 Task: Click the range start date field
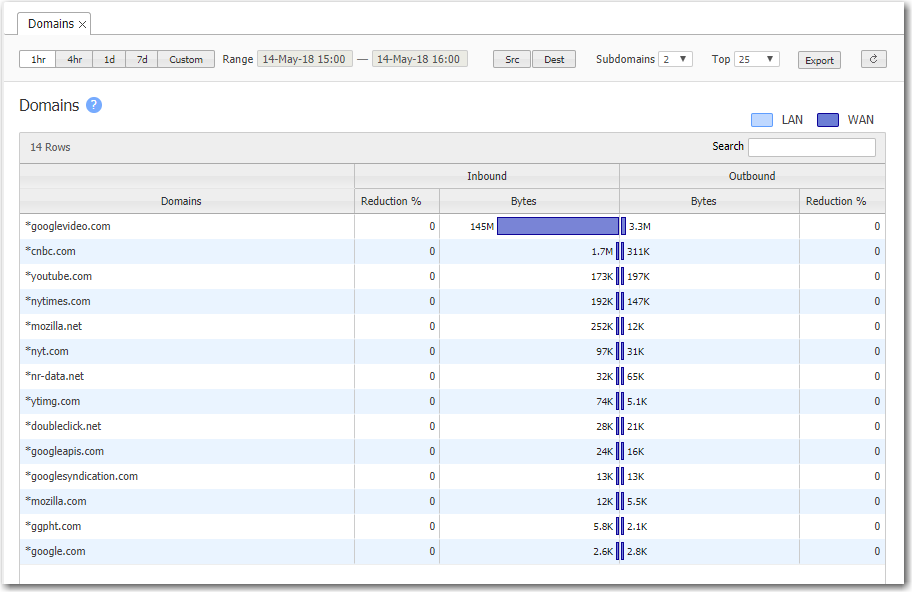tap(304, 59)
